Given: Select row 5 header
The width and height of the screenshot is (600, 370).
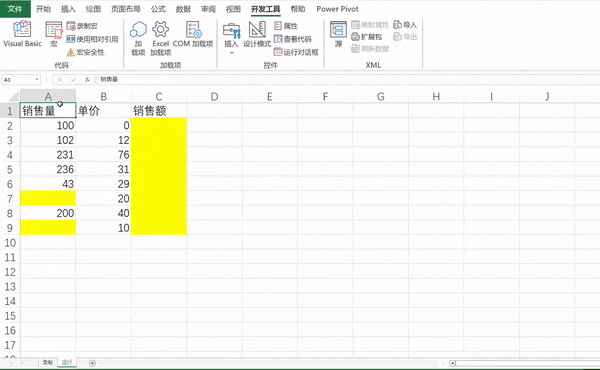Looking at the screenshot, I should point(10,170).
